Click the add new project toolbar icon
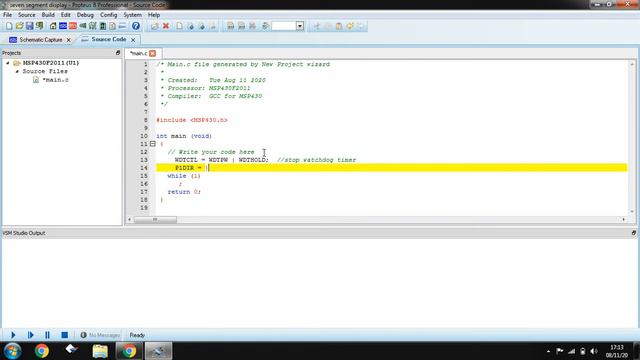This screenshot has width=640, height=360. tap(154, 26)
